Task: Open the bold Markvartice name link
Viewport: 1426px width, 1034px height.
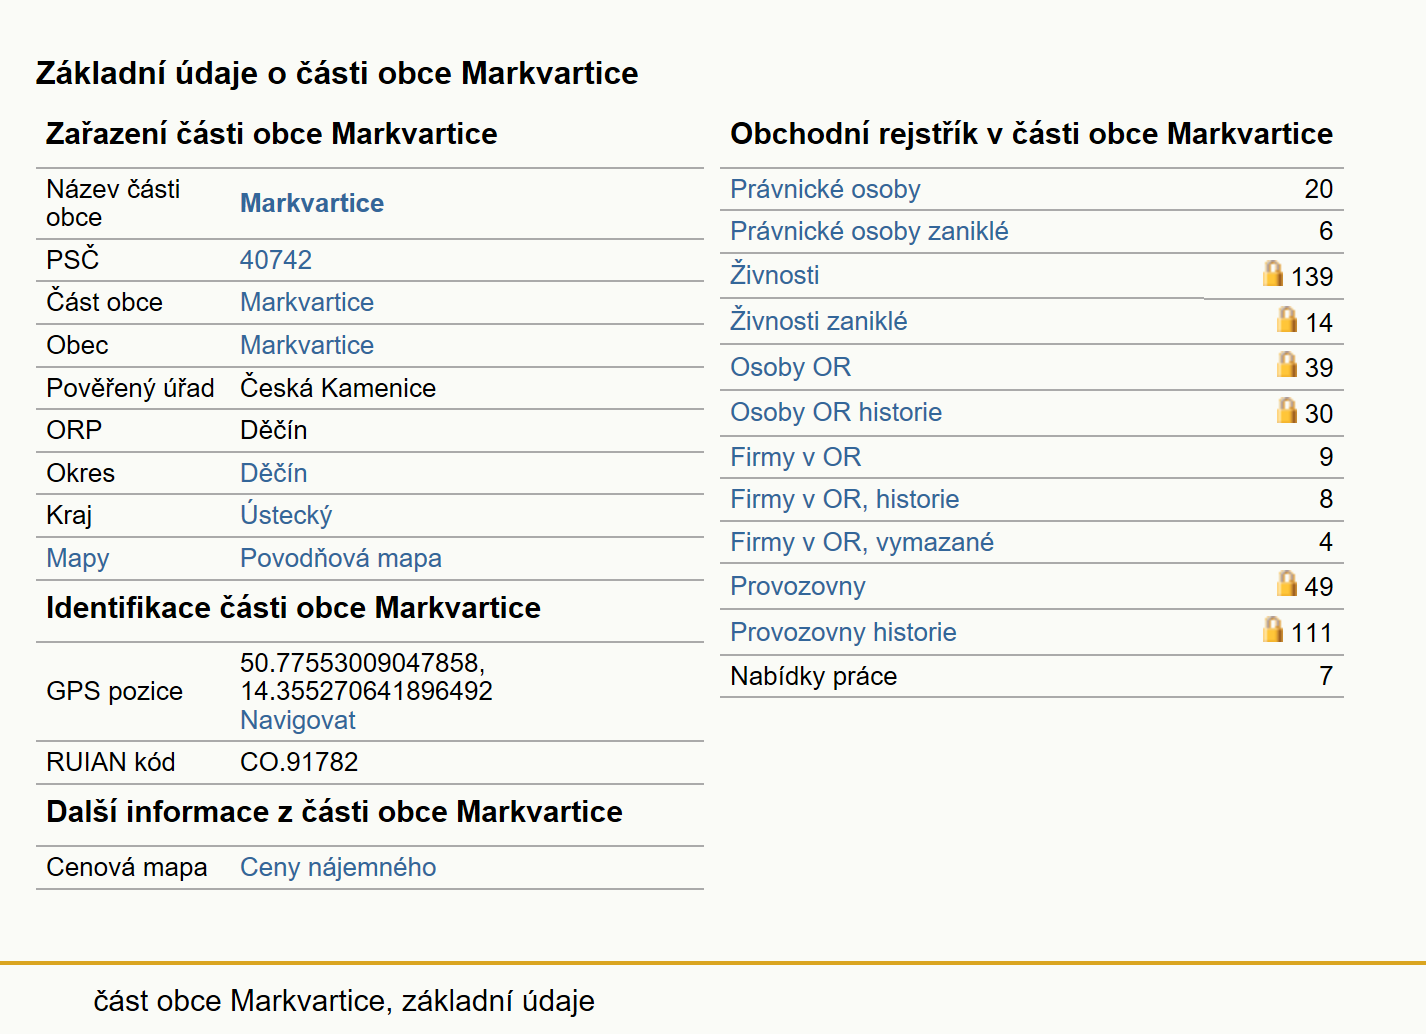Action: click(x=312, y=203)
